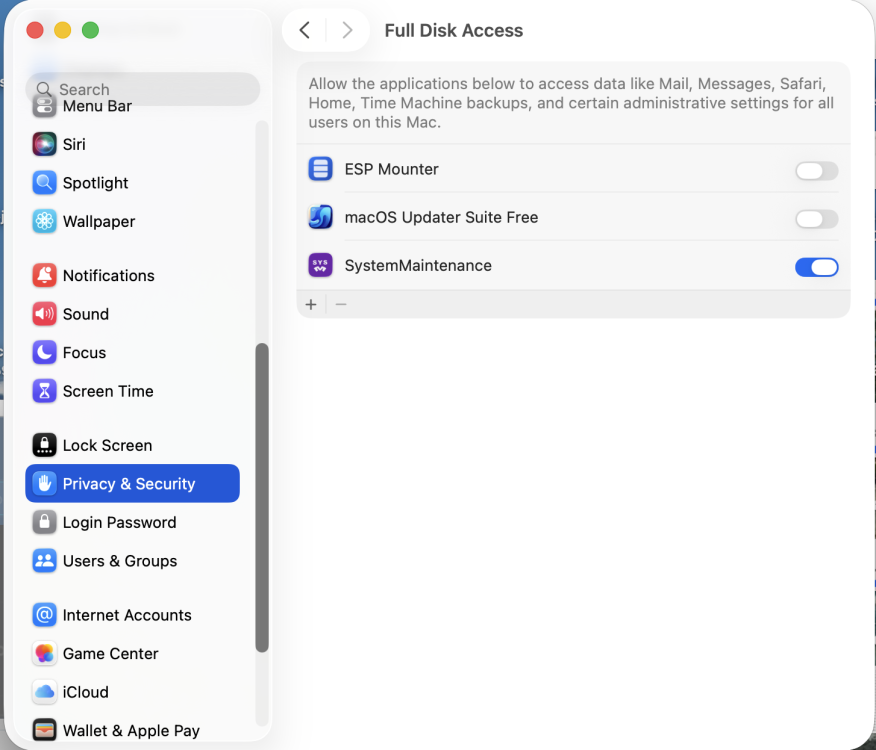The height and width of the screenshot is (750, 876).
Task: Minimize the window with the yellow button
Action: point(63,30)
